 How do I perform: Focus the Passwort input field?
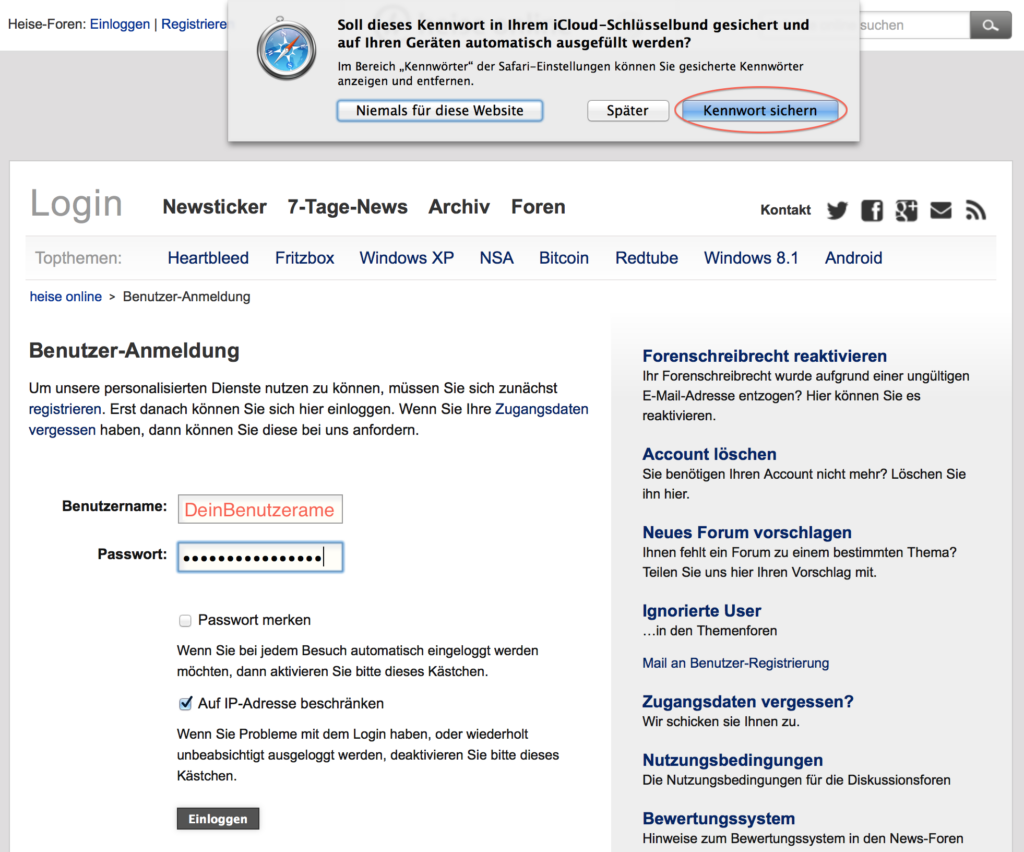(x=260, y=558)
